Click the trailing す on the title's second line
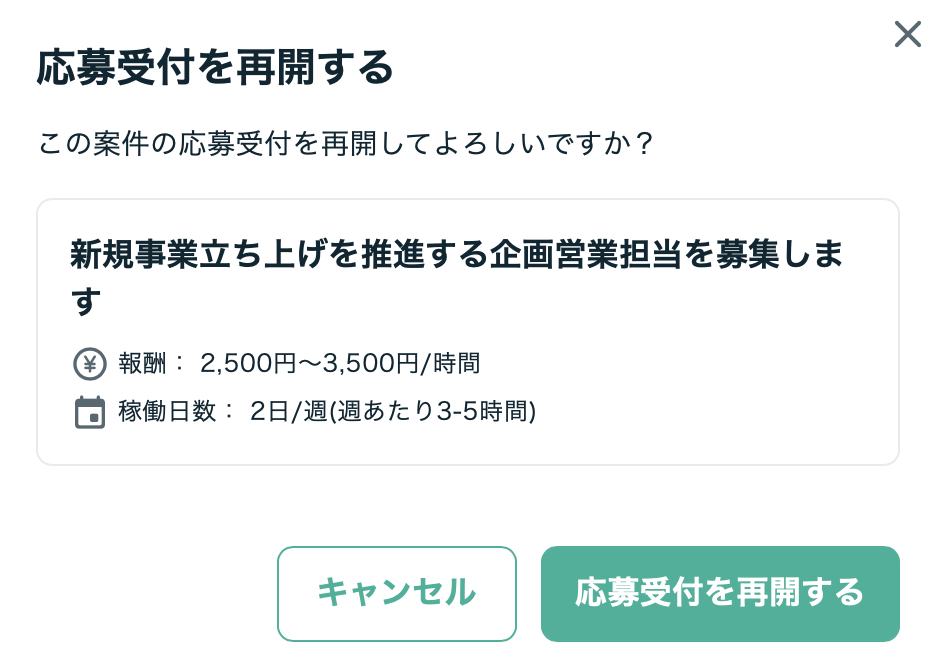 pyautogui.click(x=87, y=300)
